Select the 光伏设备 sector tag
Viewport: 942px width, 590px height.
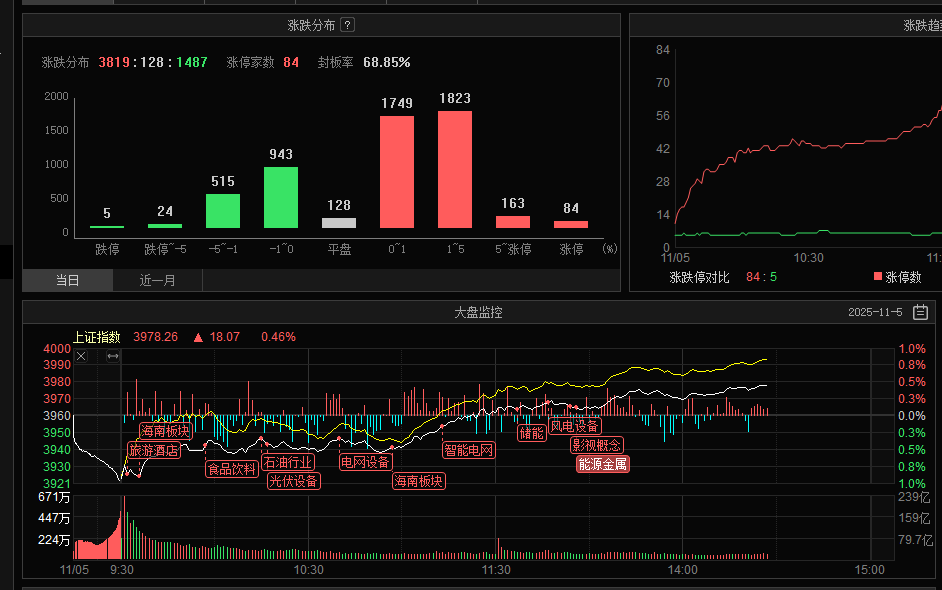tap(294, 481)
